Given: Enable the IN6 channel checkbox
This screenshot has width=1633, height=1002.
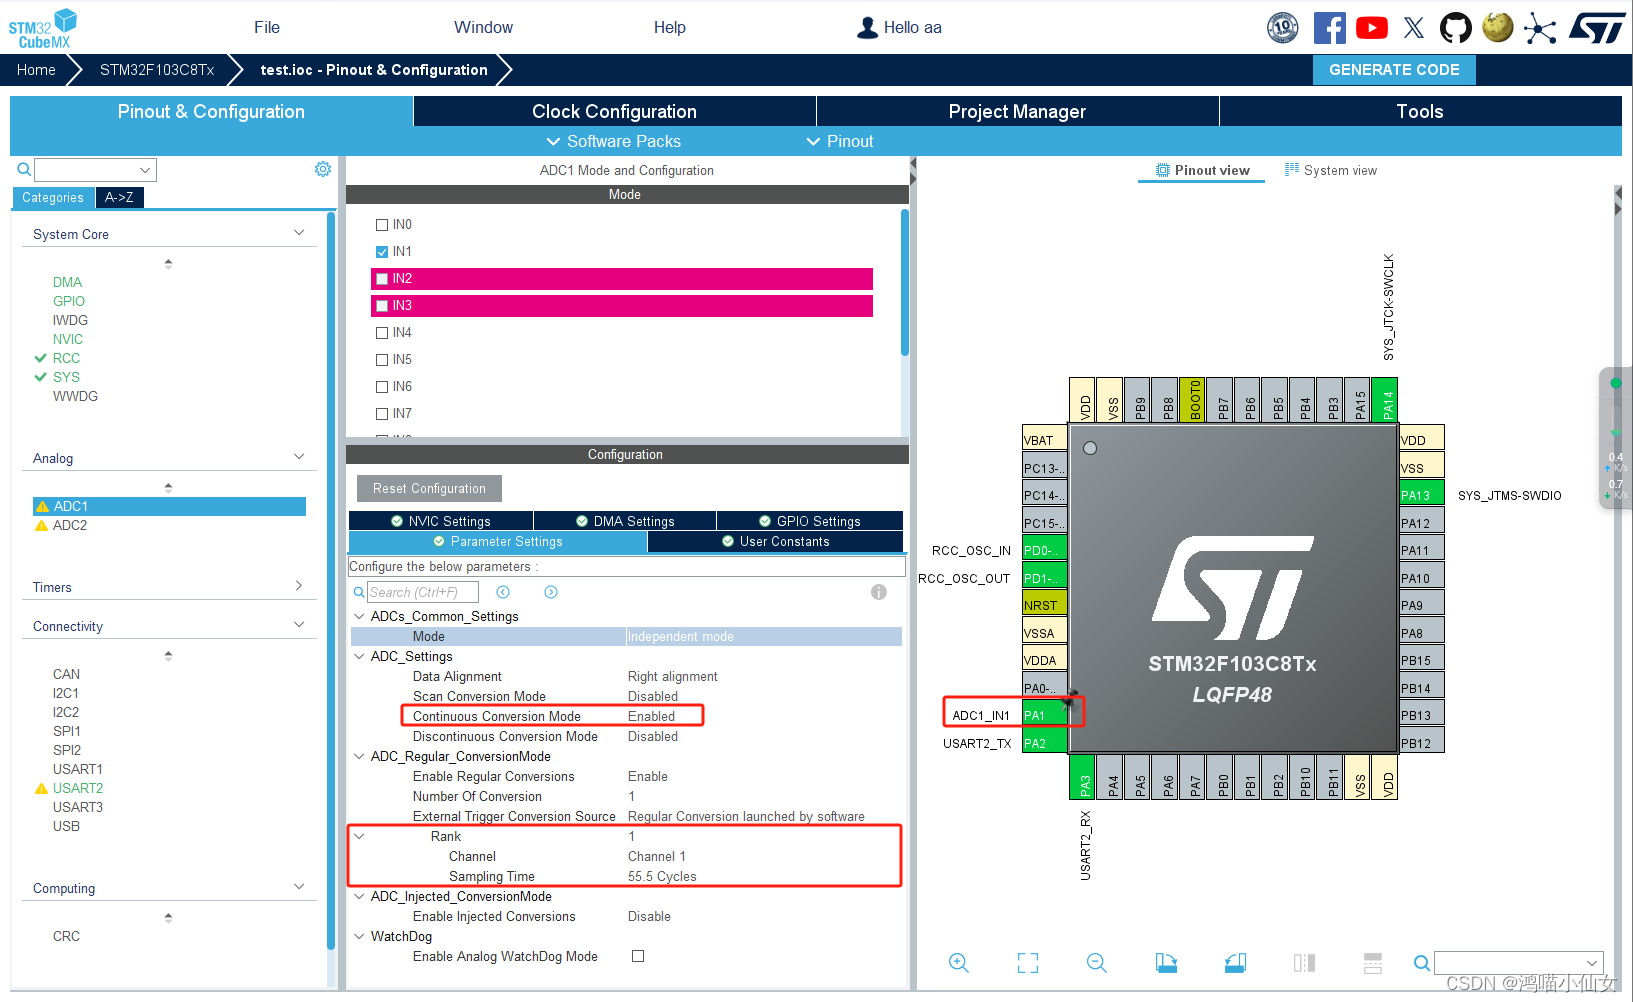Looking at the screenshot, I should pyautogui.click(x=382, y=387).
